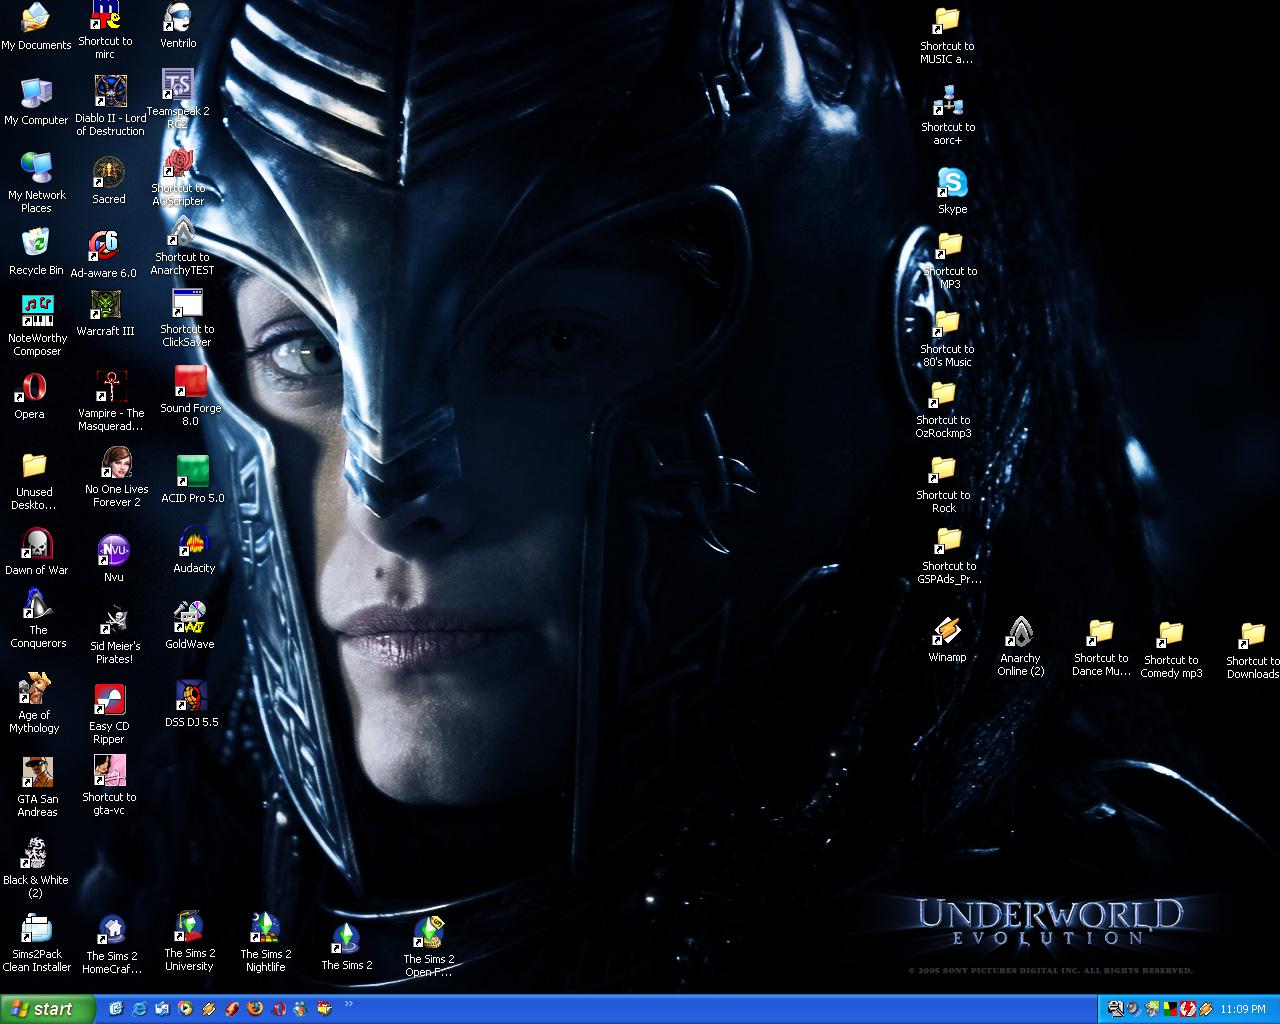Expand the hidden Quick Launch icons chevron
The height and width of the screenshot is (1024, 1280).
(349, 1003)
